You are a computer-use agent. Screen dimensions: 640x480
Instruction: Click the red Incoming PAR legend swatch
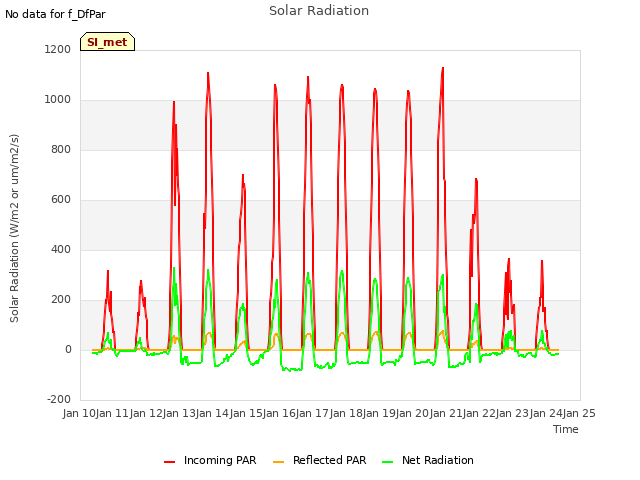(x=169, y=462)
